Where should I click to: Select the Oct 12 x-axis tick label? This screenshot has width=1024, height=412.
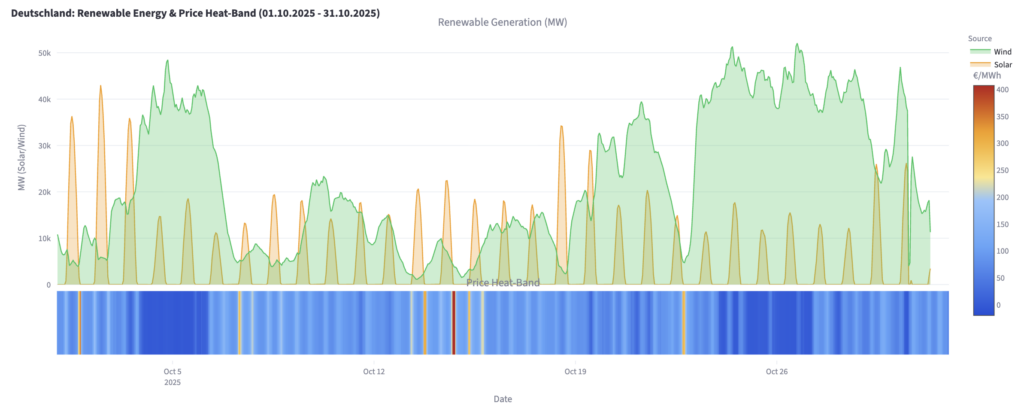tap(373, 372)
